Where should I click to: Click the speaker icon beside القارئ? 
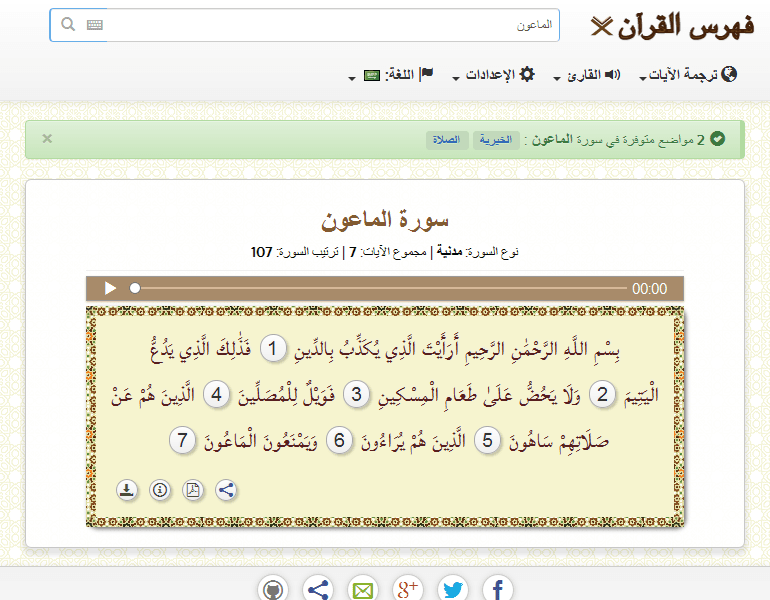[612, 75]
